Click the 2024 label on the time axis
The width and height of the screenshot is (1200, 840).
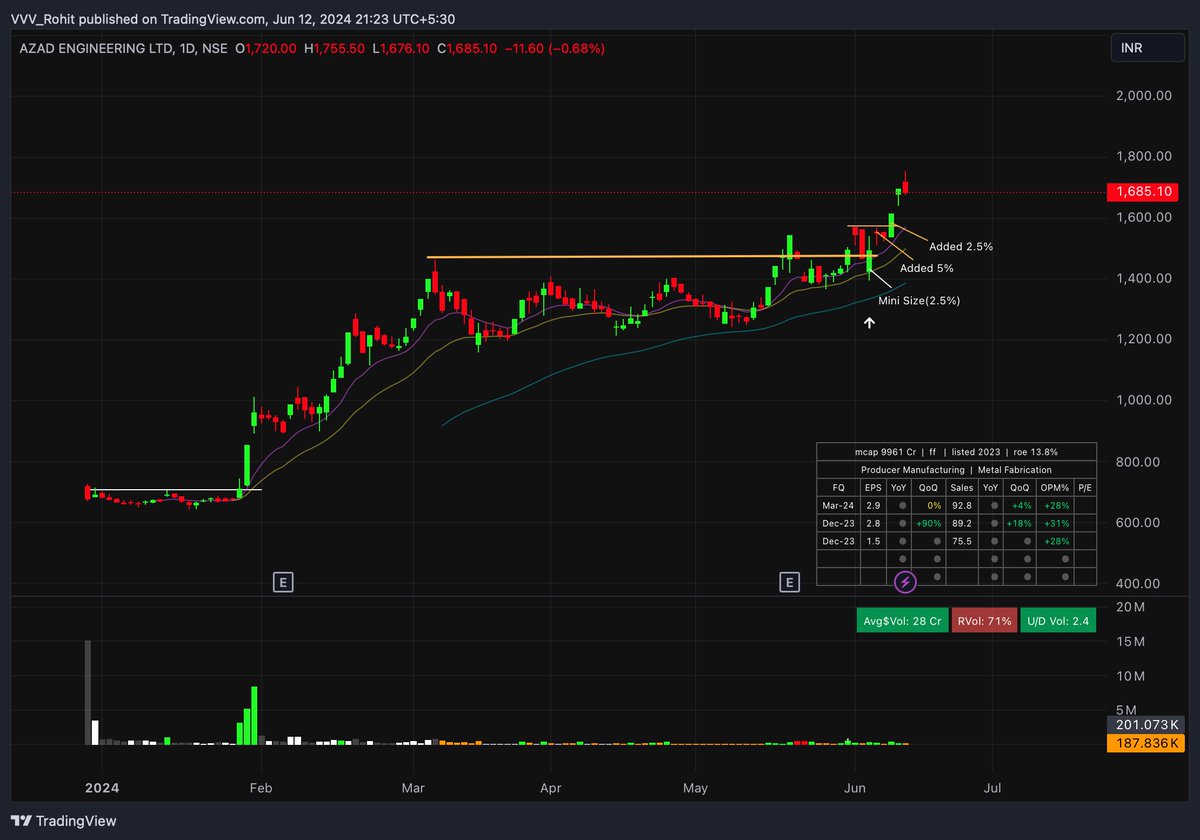[101, 788]
